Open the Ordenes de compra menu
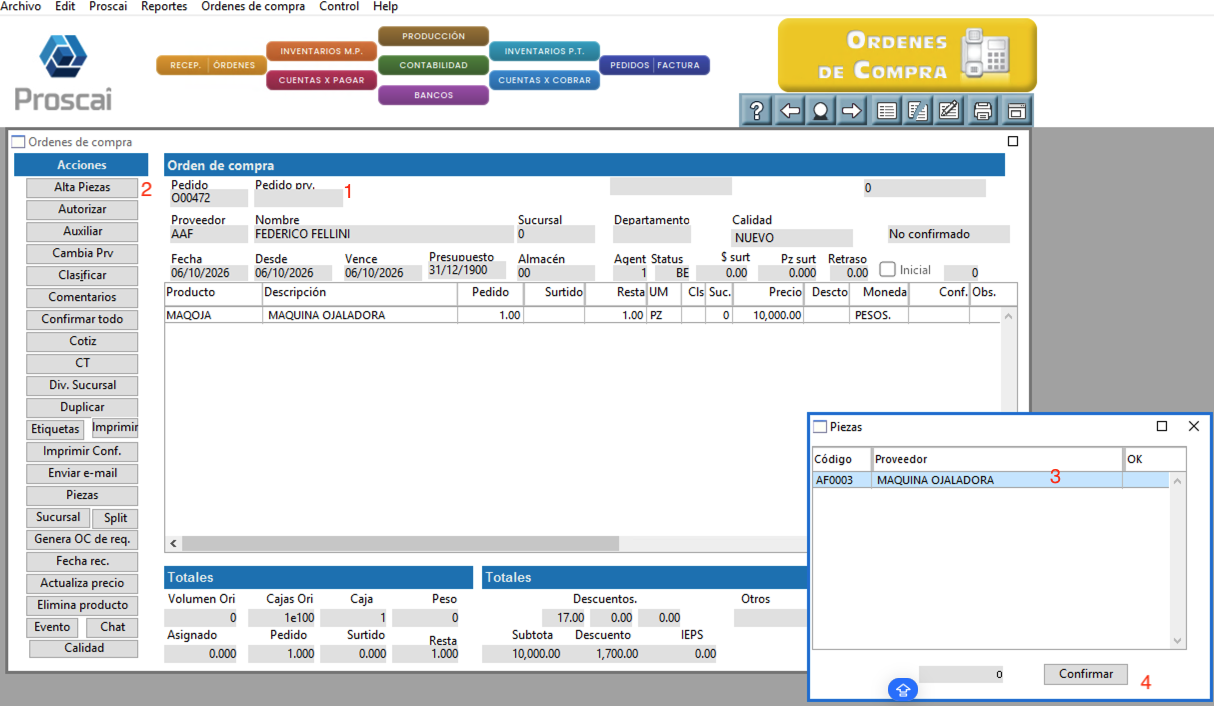The width and height of the screenshot is (1214, 706). 254,6
